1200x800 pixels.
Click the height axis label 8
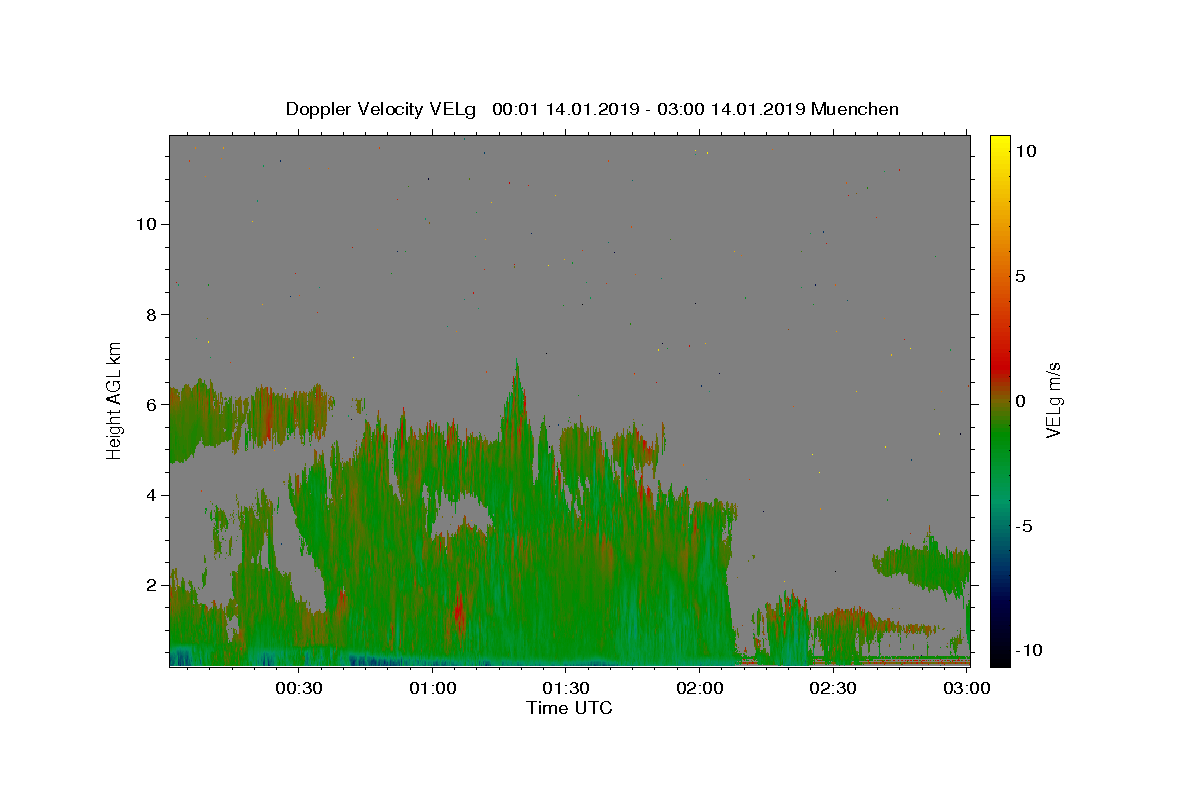tap(150, 314)
